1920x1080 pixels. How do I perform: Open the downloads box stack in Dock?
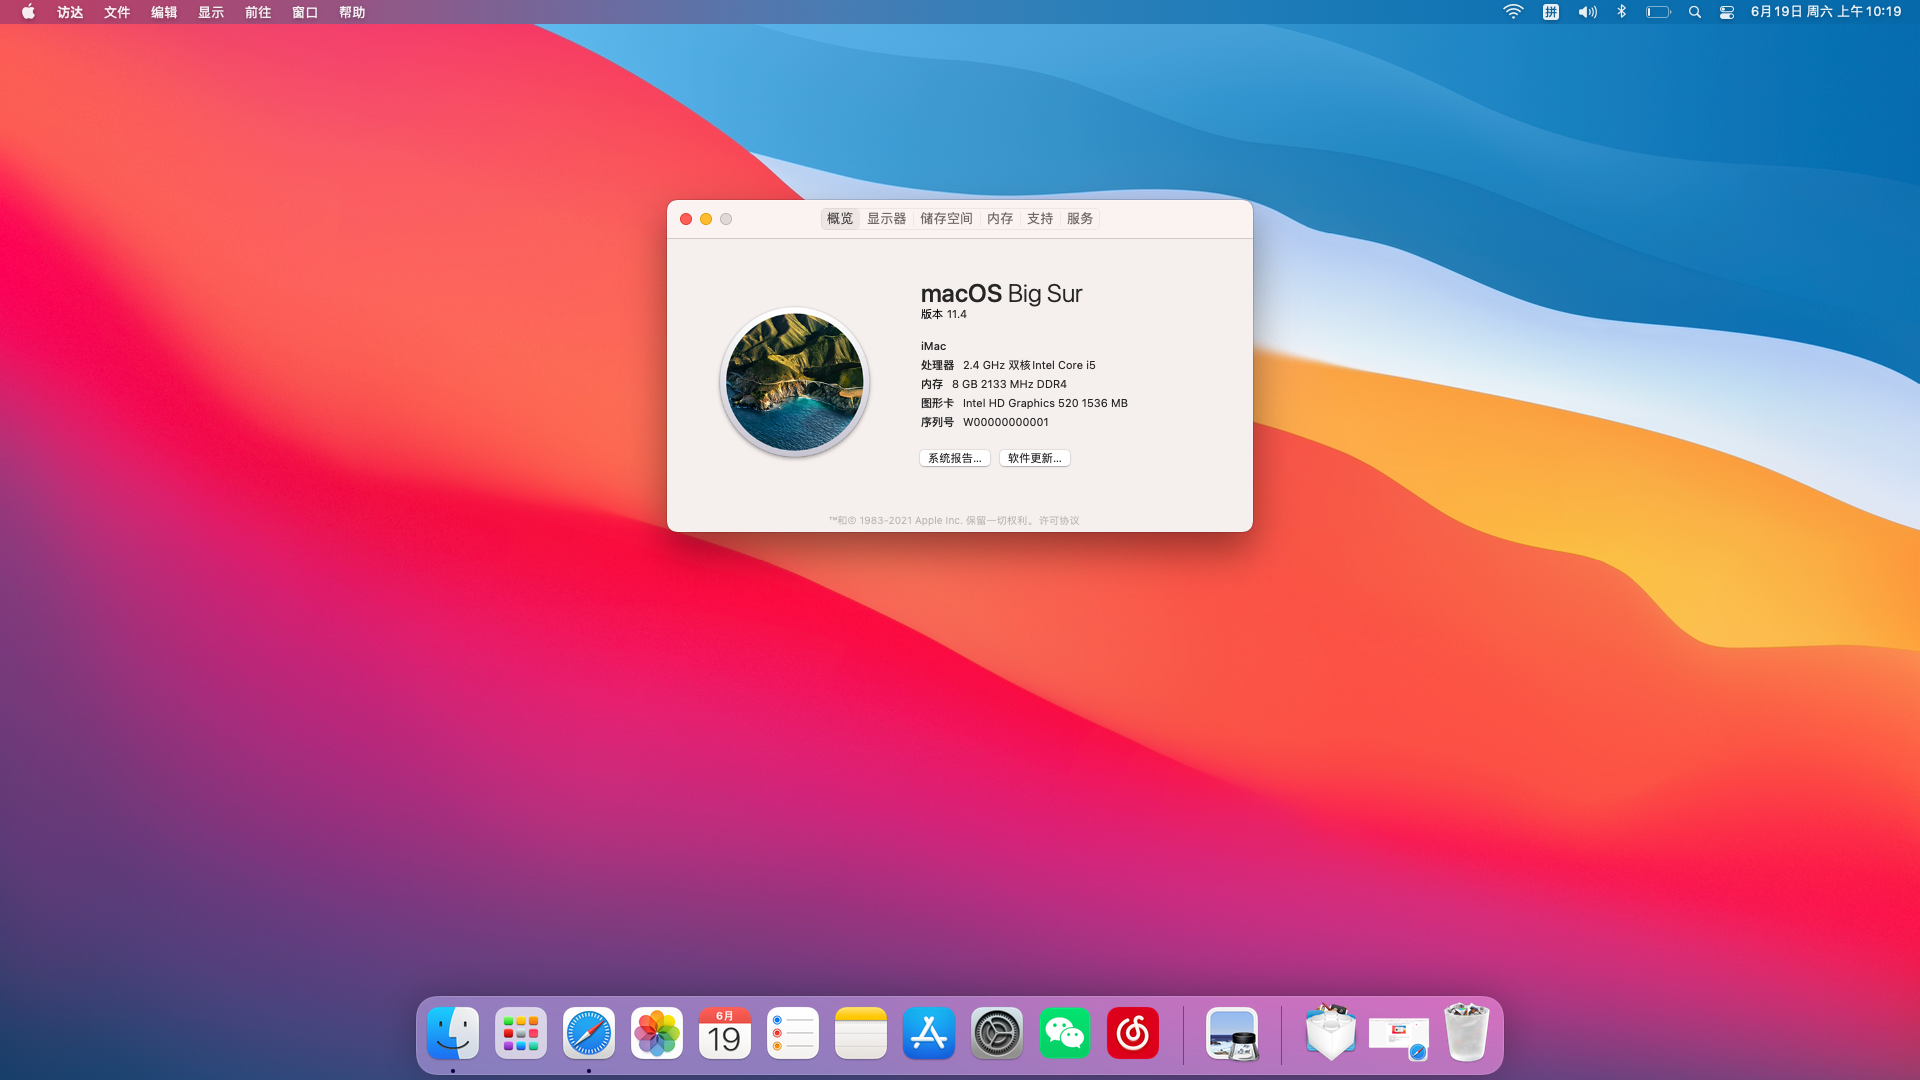point(1331,1033)
